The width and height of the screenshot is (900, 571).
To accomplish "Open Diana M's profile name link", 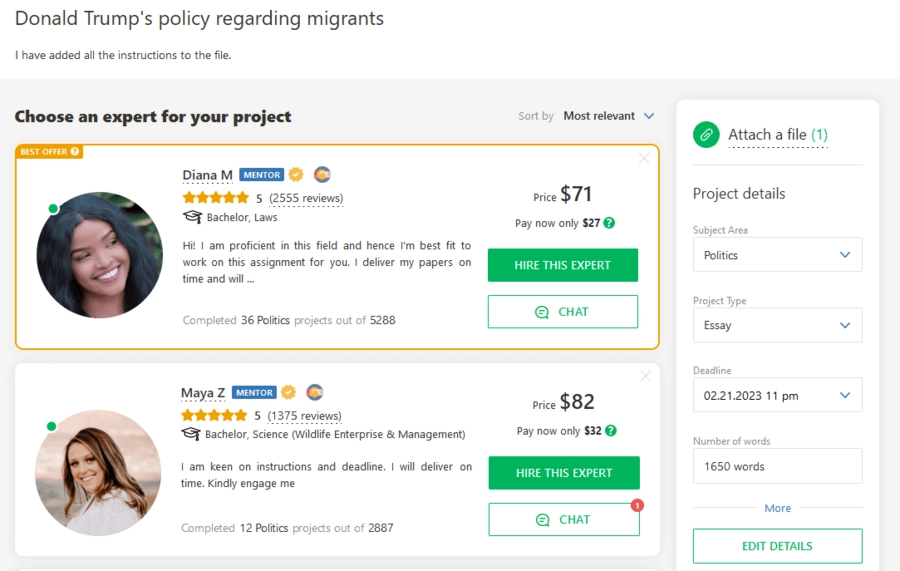I will [x=207, y=175].
